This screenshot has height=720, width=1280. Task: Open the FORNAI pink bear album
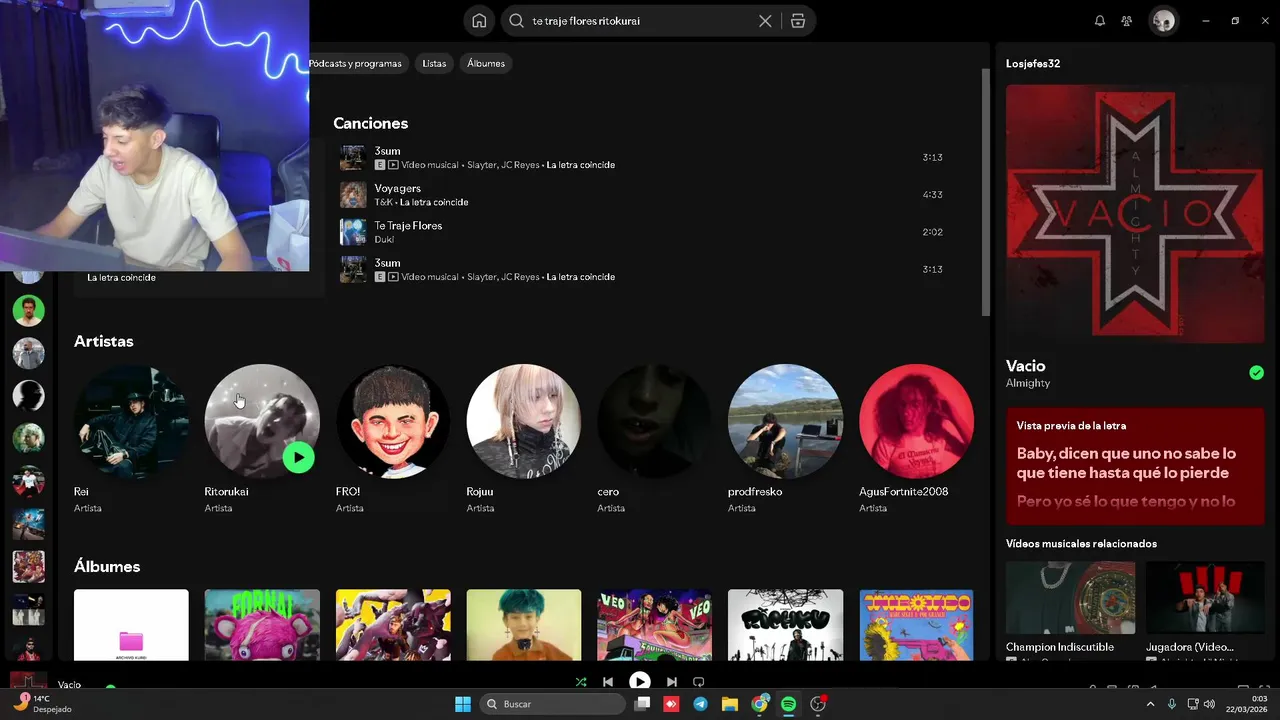coord(262,625)
